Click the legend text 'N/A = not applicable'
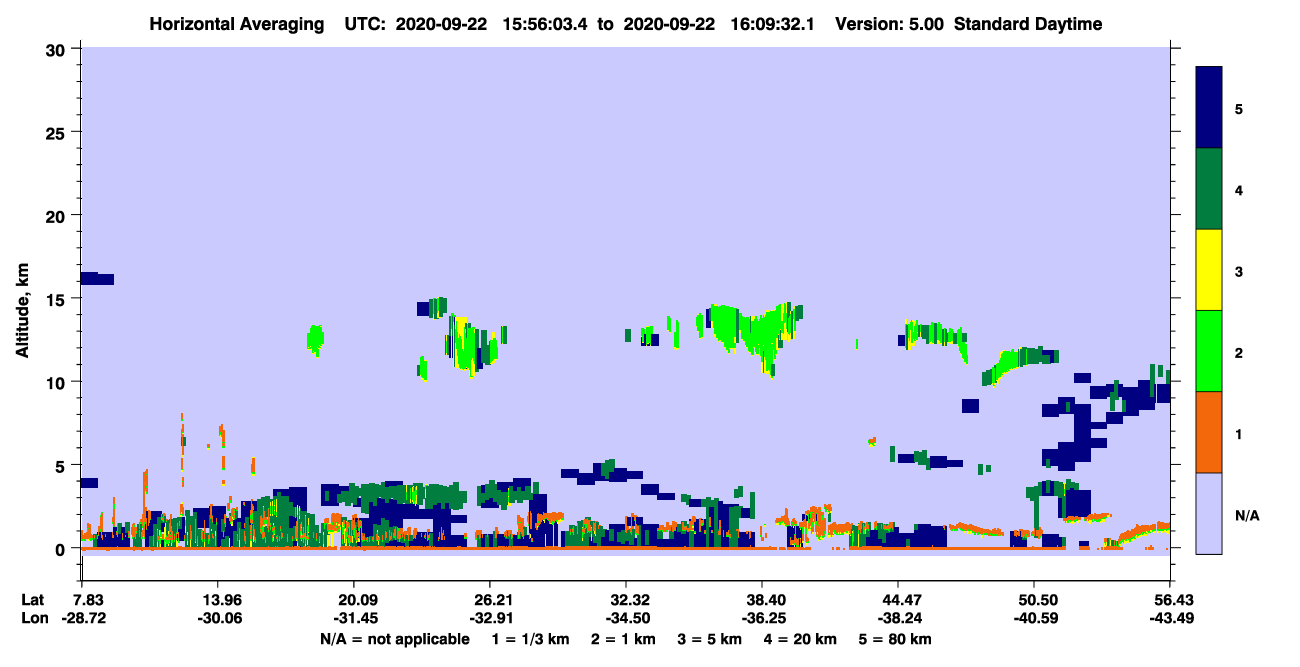Image resolution: width=1300 pixels, height=667 pixels. (394, 639)
